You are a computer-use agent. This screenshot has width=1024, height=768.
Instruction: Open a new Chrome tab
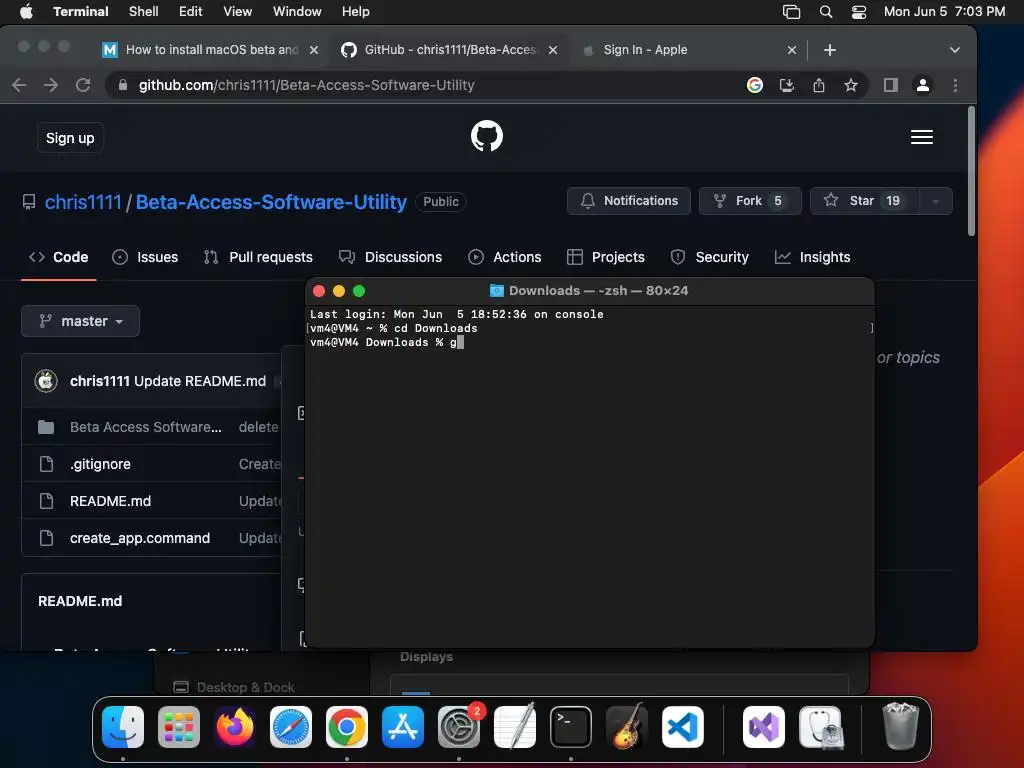829,50
